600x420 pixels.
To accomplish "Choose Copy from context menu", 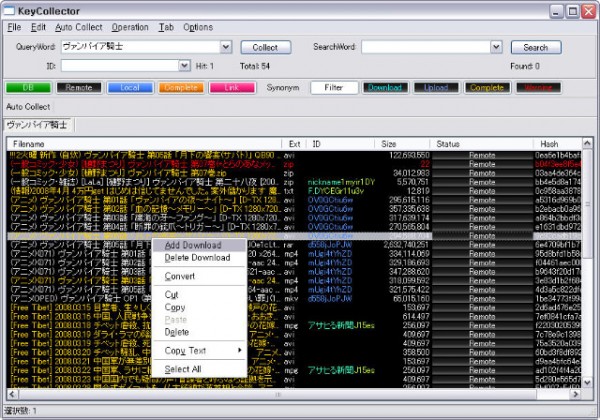I will coord(199,307).
